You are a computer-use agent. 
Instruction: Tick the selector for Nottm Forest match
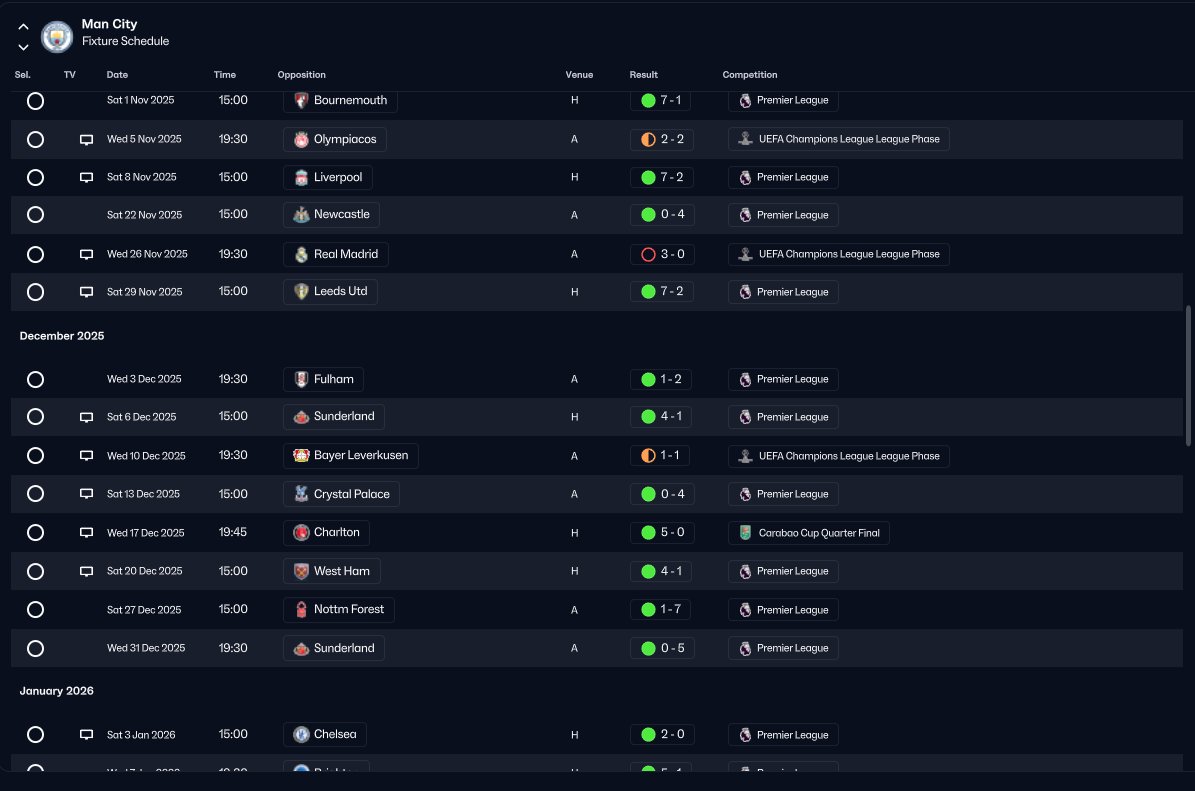[35, 610]
